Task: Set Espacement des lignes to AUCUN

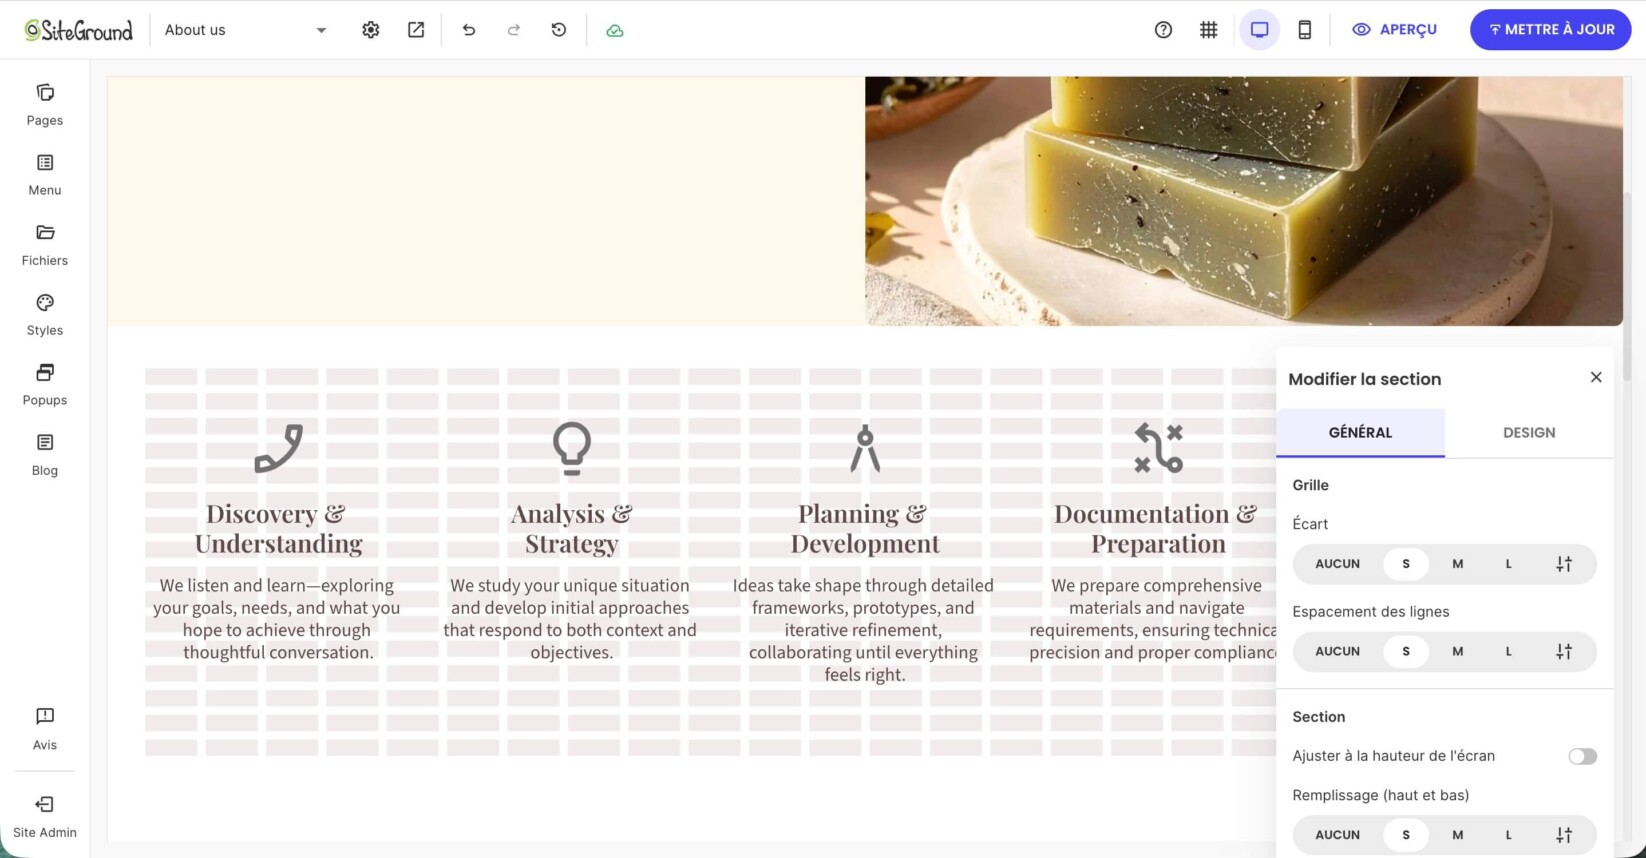Action: (x=1338, y=652)
